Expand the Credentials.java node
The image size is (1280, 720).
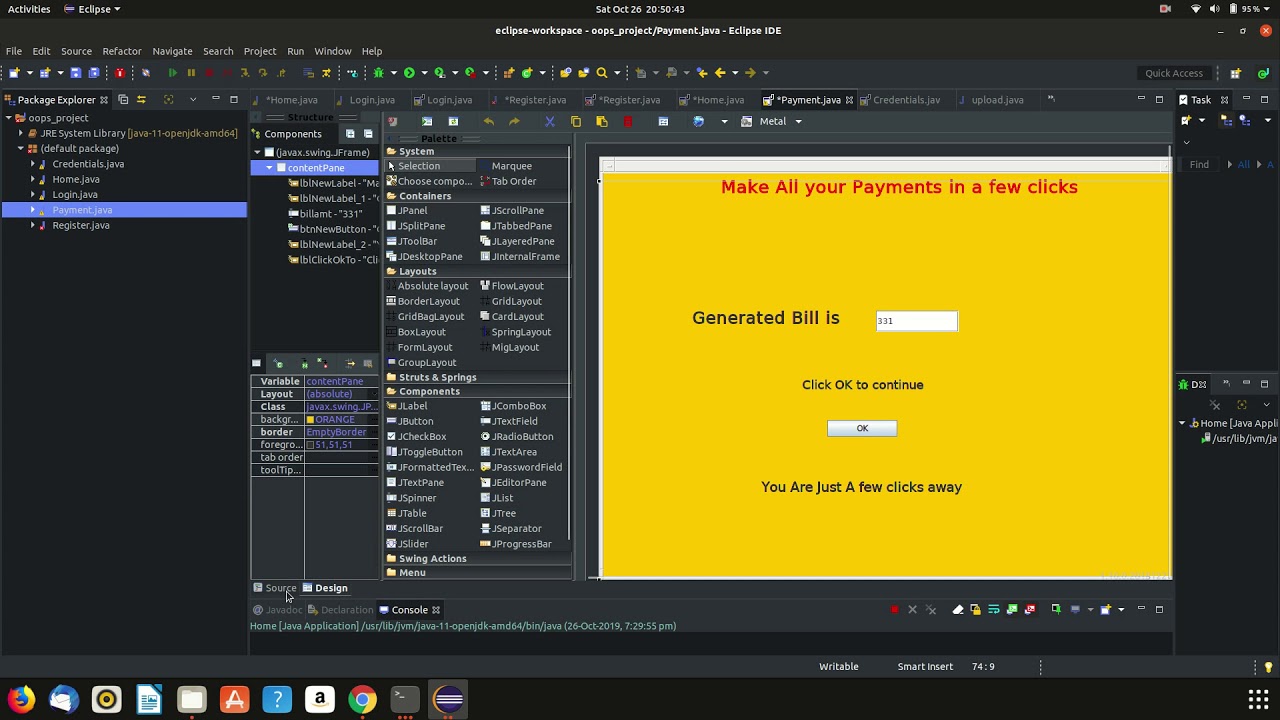(32, 164)
